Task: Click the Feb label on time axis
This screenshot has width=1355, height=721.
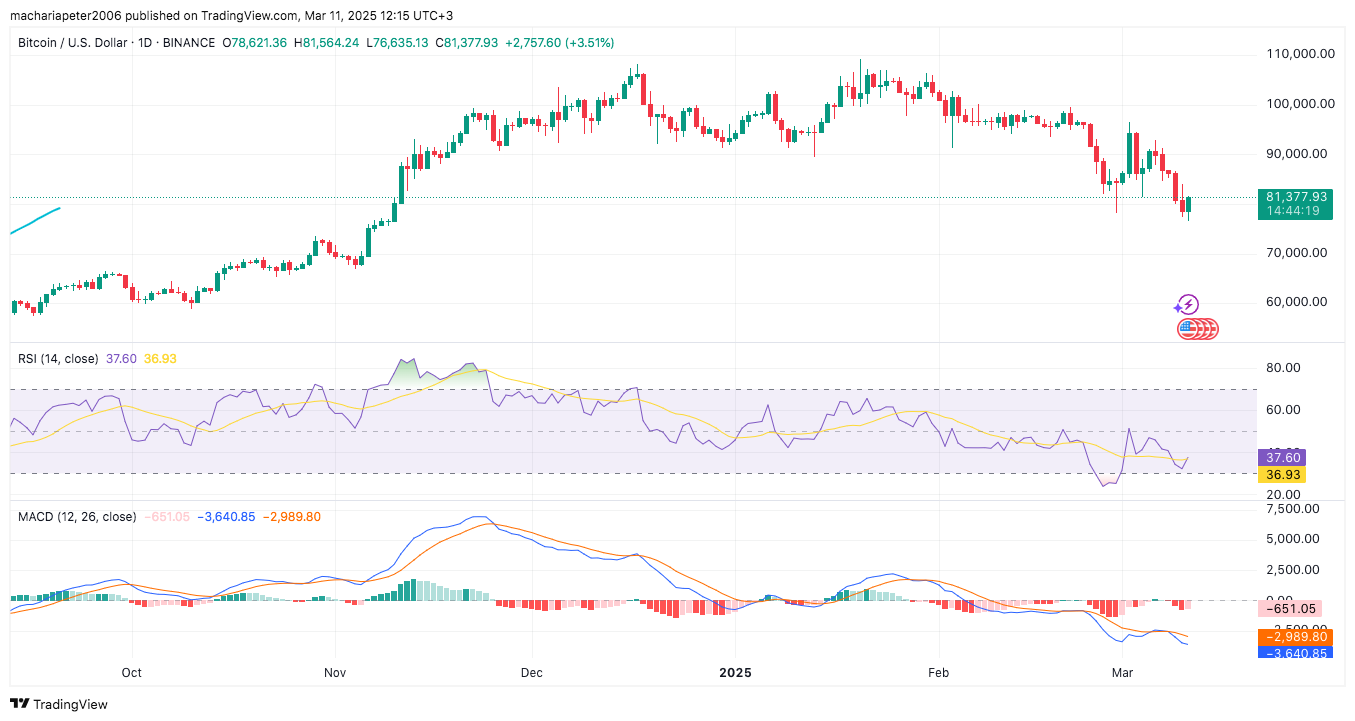Action: click(938, 673)
